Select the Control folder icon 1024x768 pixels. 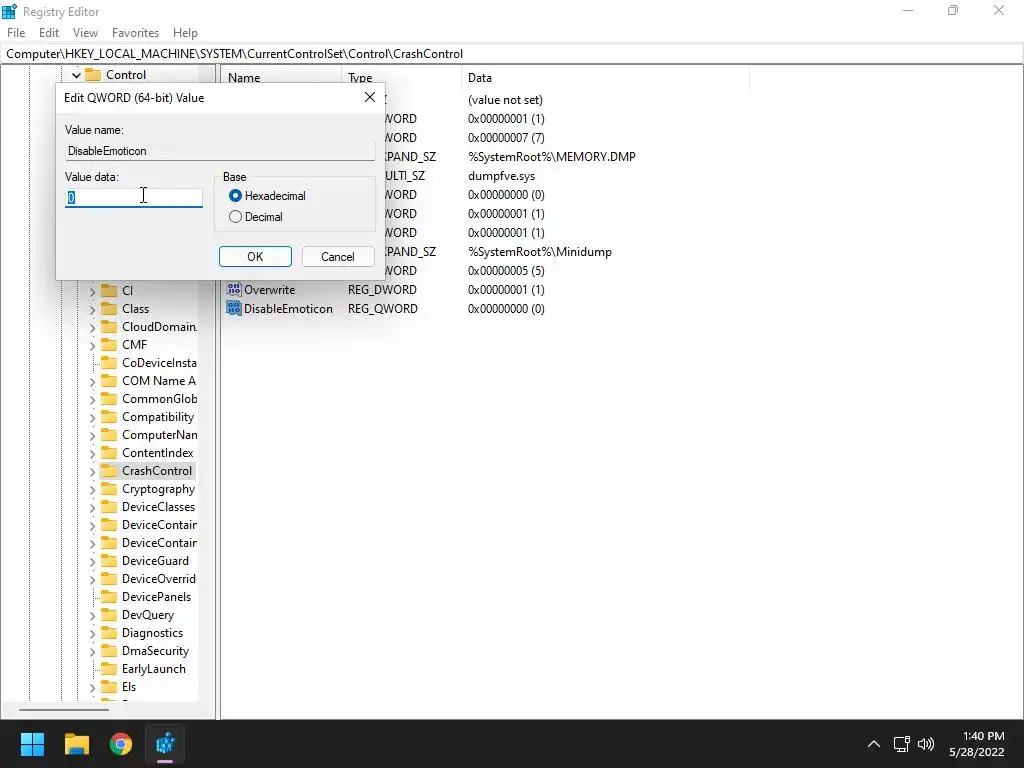pos(93,74)
